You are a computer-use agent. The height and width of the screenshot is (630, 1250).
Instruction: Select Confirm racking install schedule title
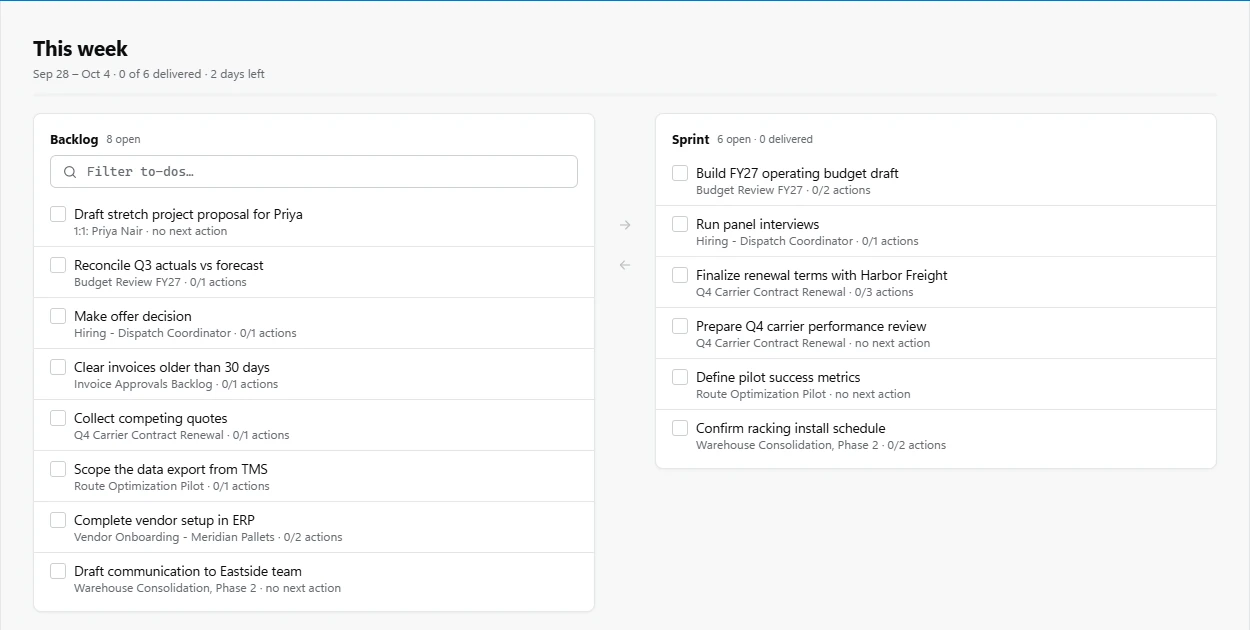pyautogui.click(x=791, y=428)
